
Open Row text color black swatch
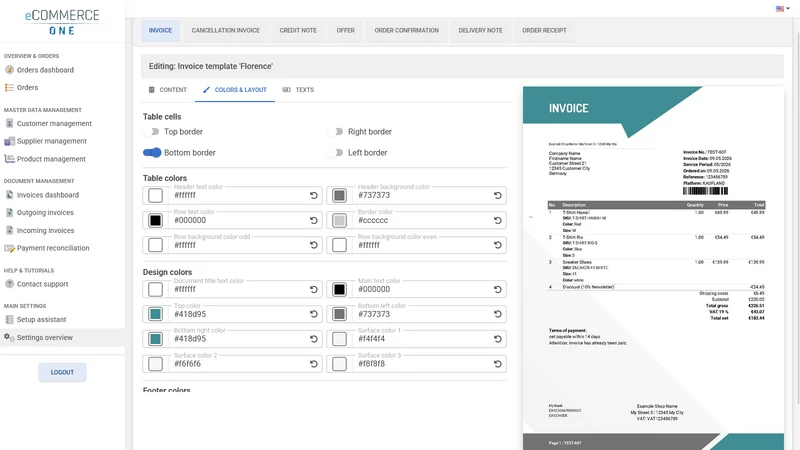click(155, 220)
